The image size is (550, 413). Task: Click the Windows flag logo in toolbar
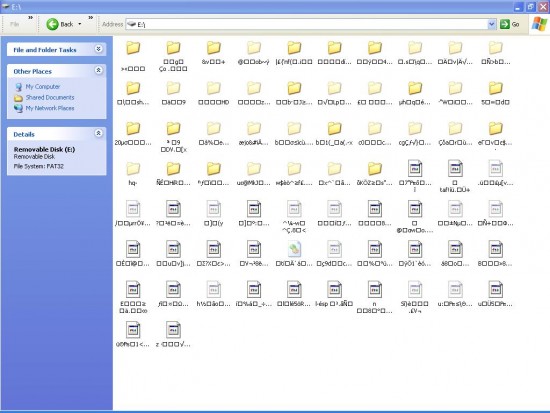click(539, 24)
